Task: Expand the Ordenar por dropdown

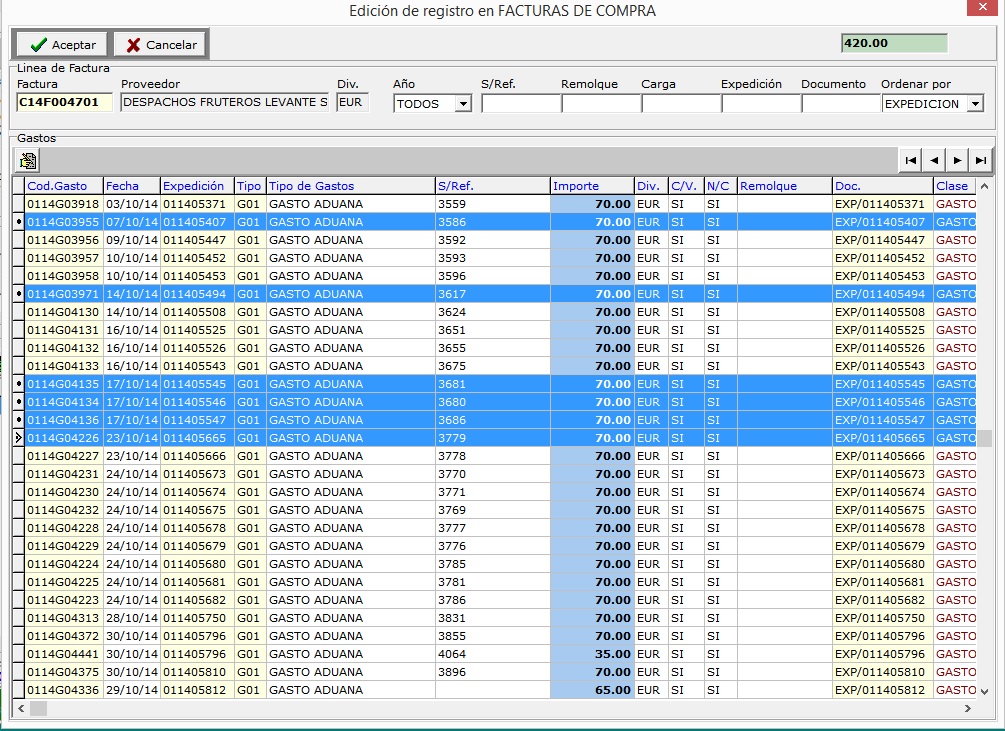Action: coord(974,104)
